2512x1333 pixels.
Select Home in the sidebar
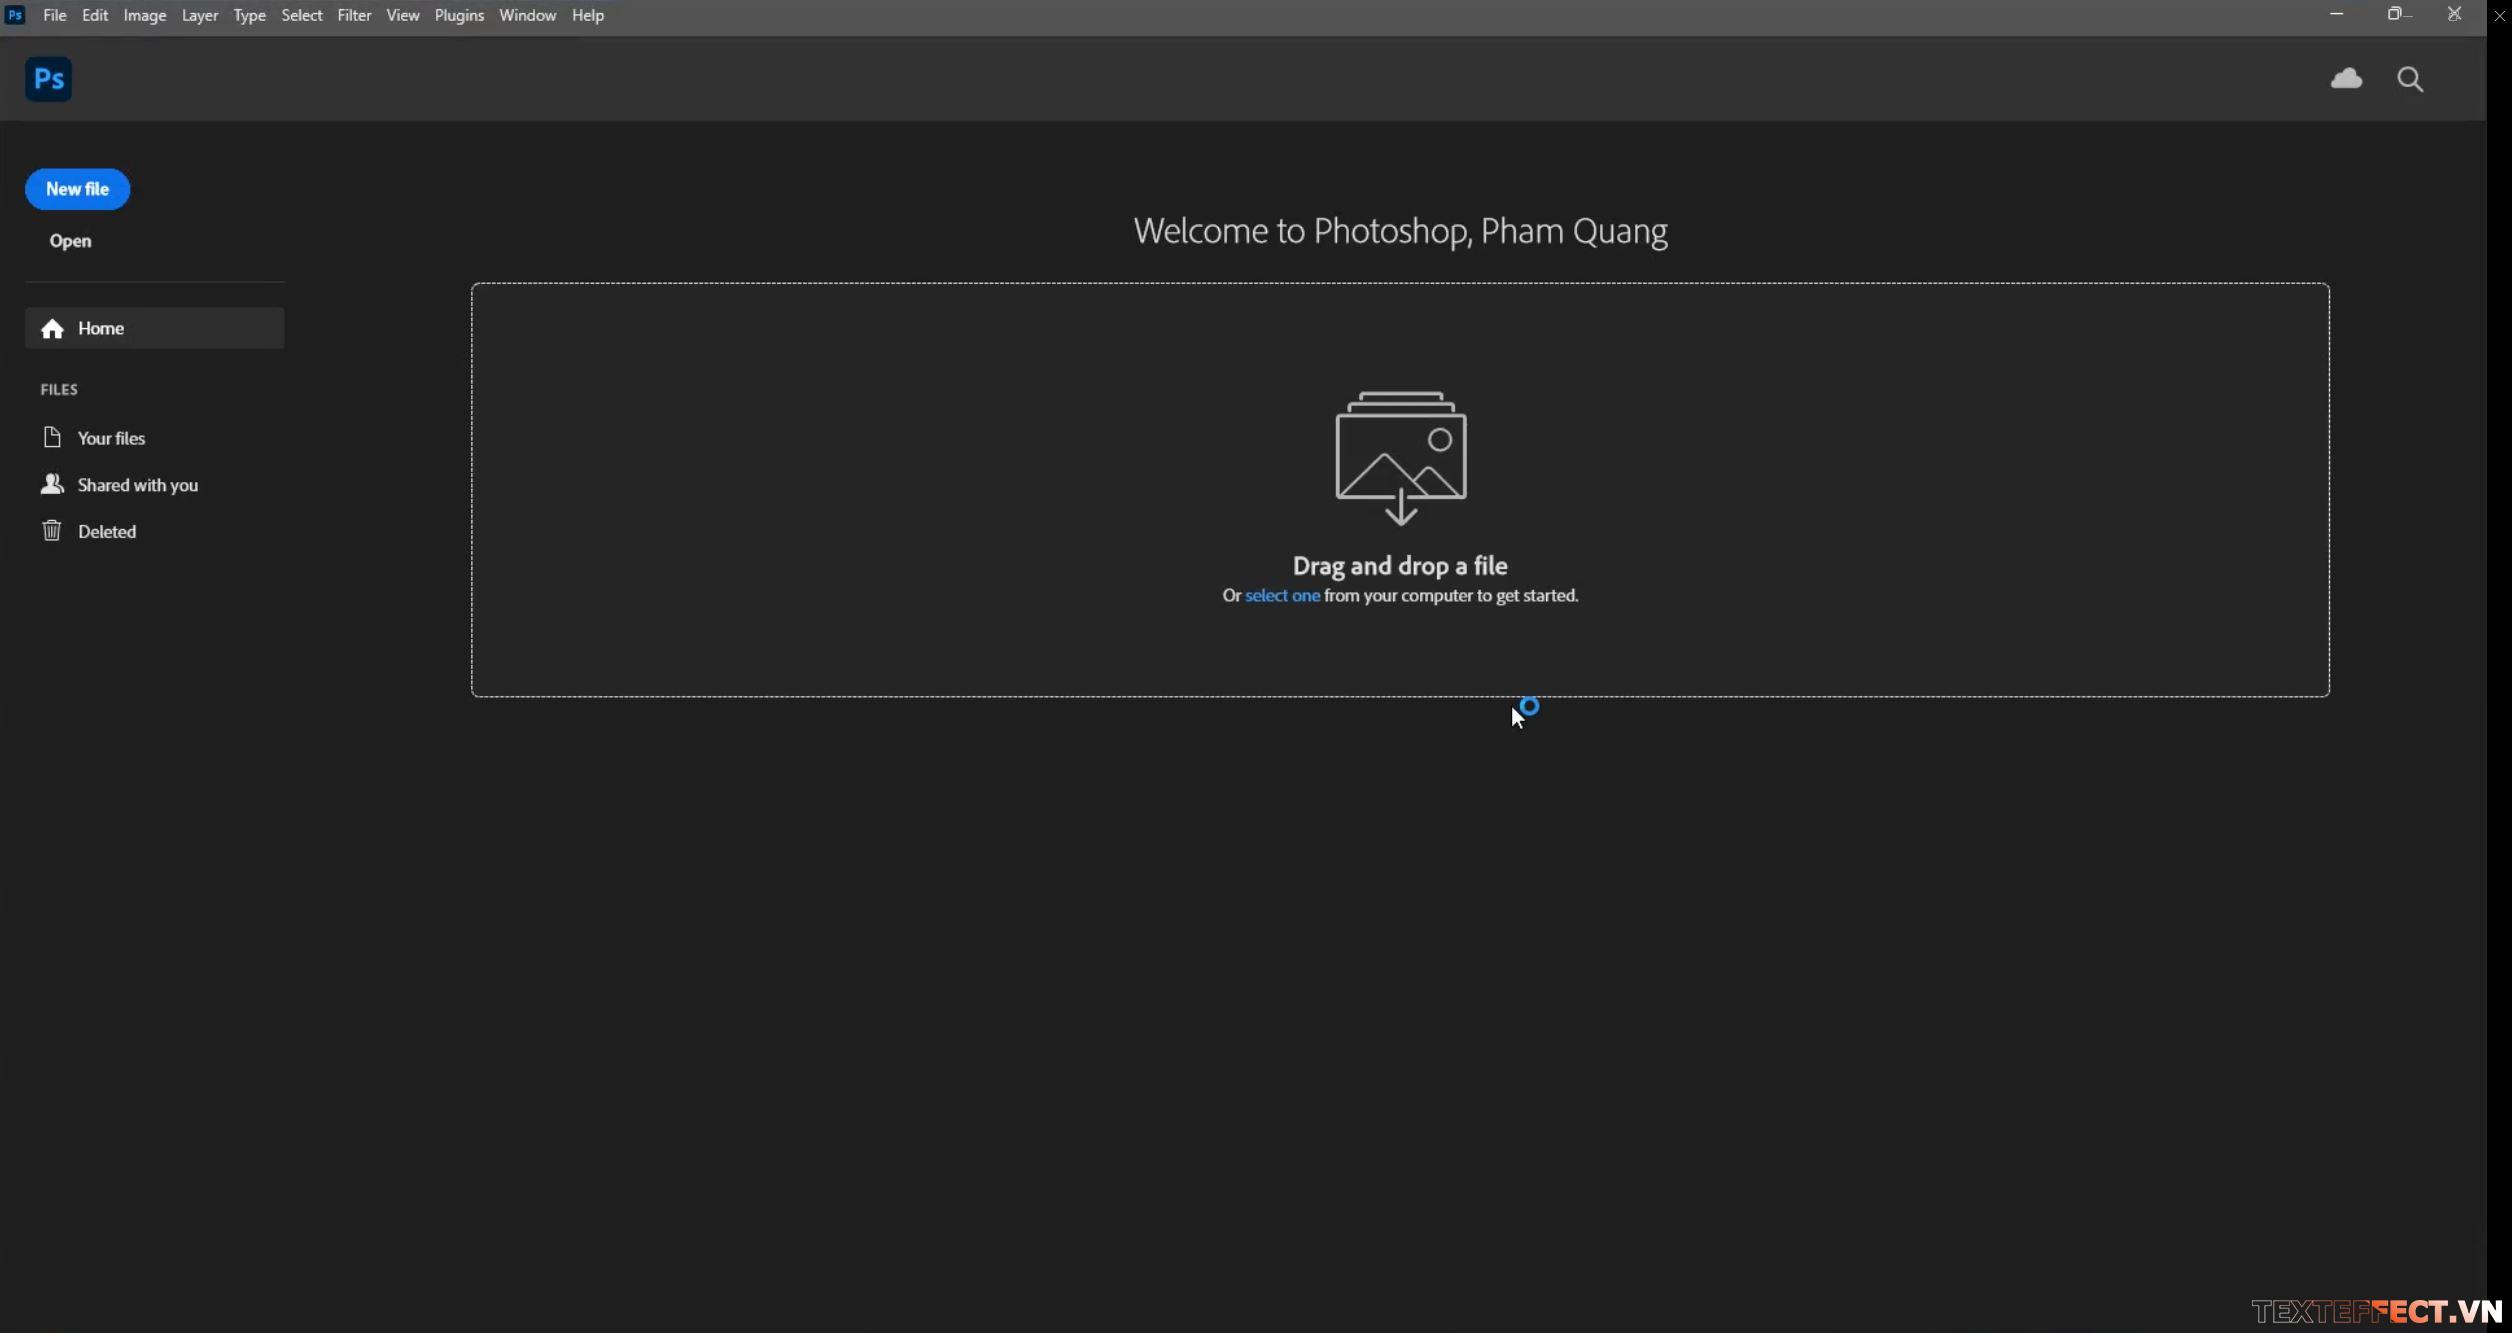click(x=155, y=328)
